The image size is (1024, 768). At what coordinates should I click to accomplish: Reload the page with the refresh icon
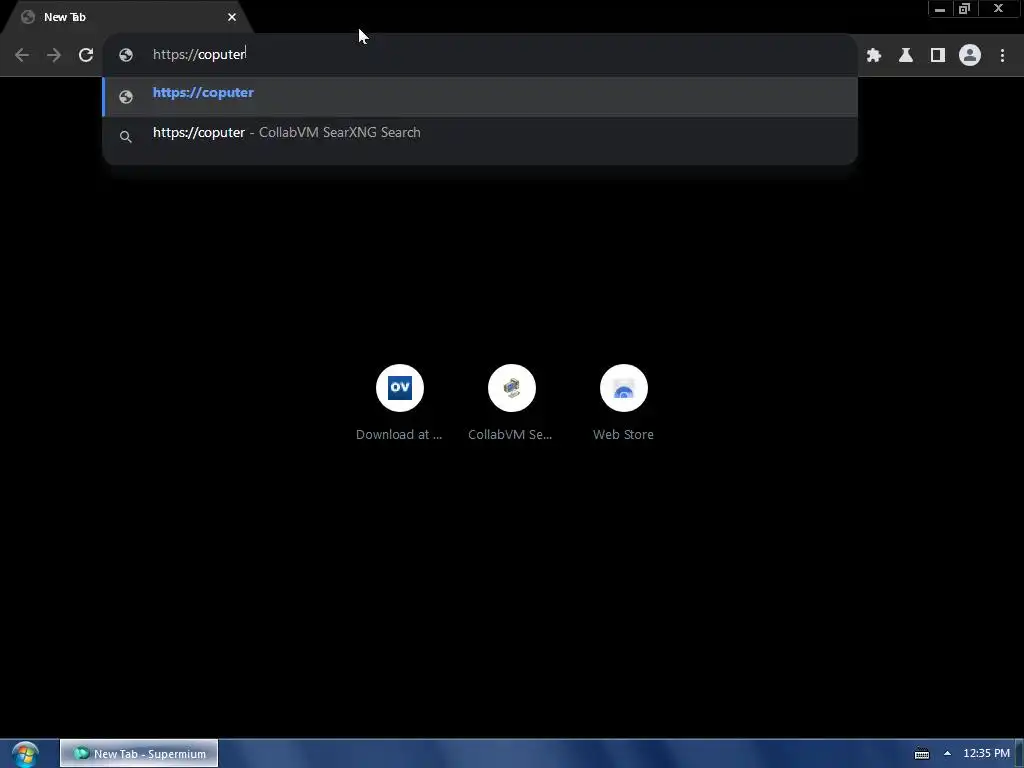(x=86, y=55)
